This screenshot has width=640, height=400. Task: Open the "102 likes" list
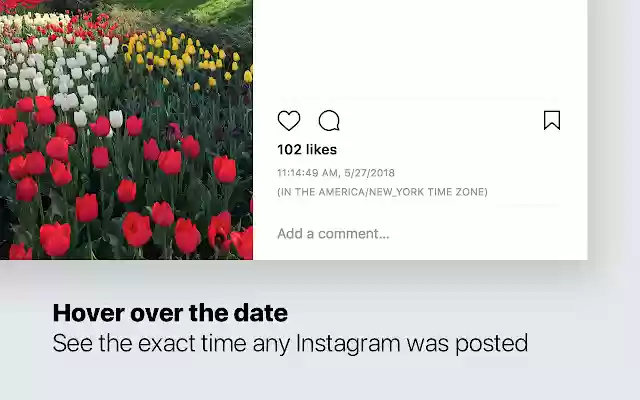click(x=307, y=149)
